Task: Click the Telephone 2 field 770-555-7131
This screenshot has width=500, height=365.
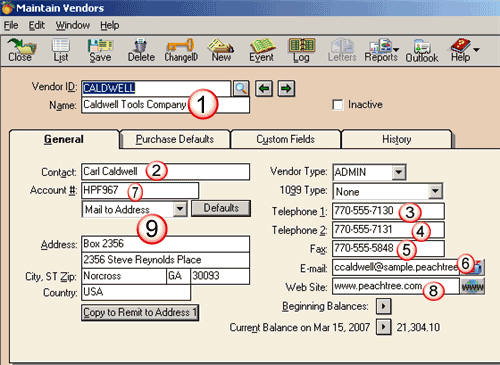Action: (x=388, y=230)
